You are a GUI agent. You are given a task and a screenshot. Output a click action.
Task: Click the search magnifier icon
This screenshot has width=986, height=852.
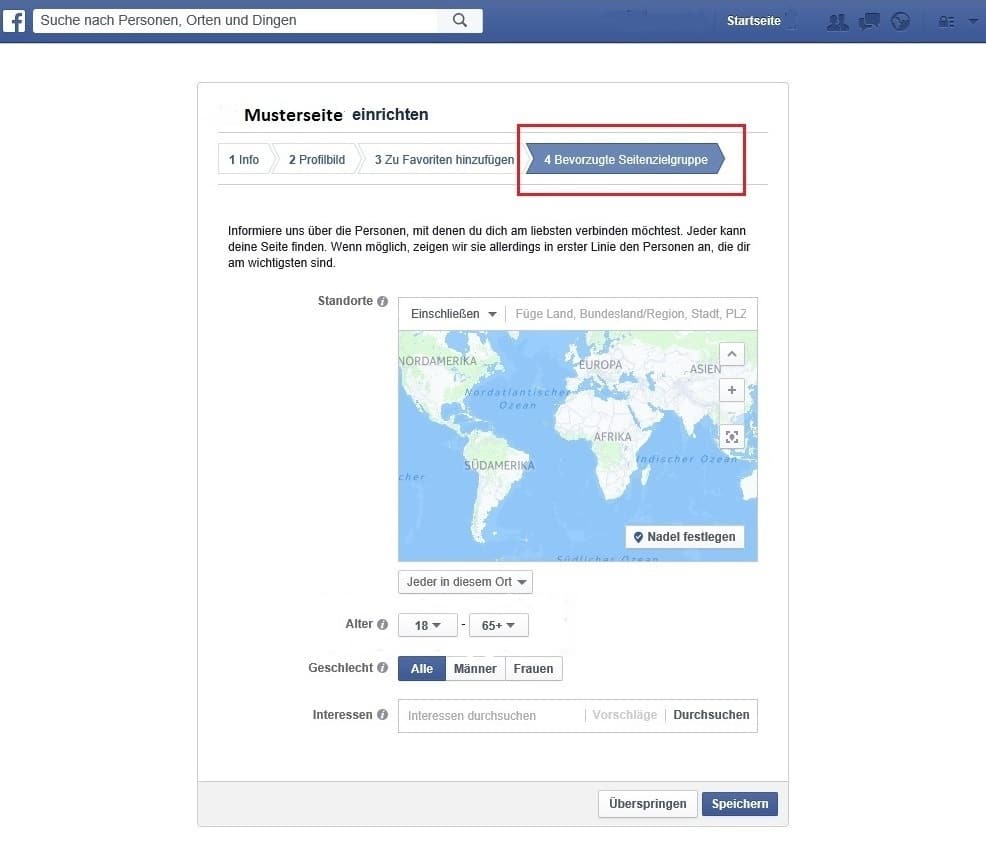point(460,20)
